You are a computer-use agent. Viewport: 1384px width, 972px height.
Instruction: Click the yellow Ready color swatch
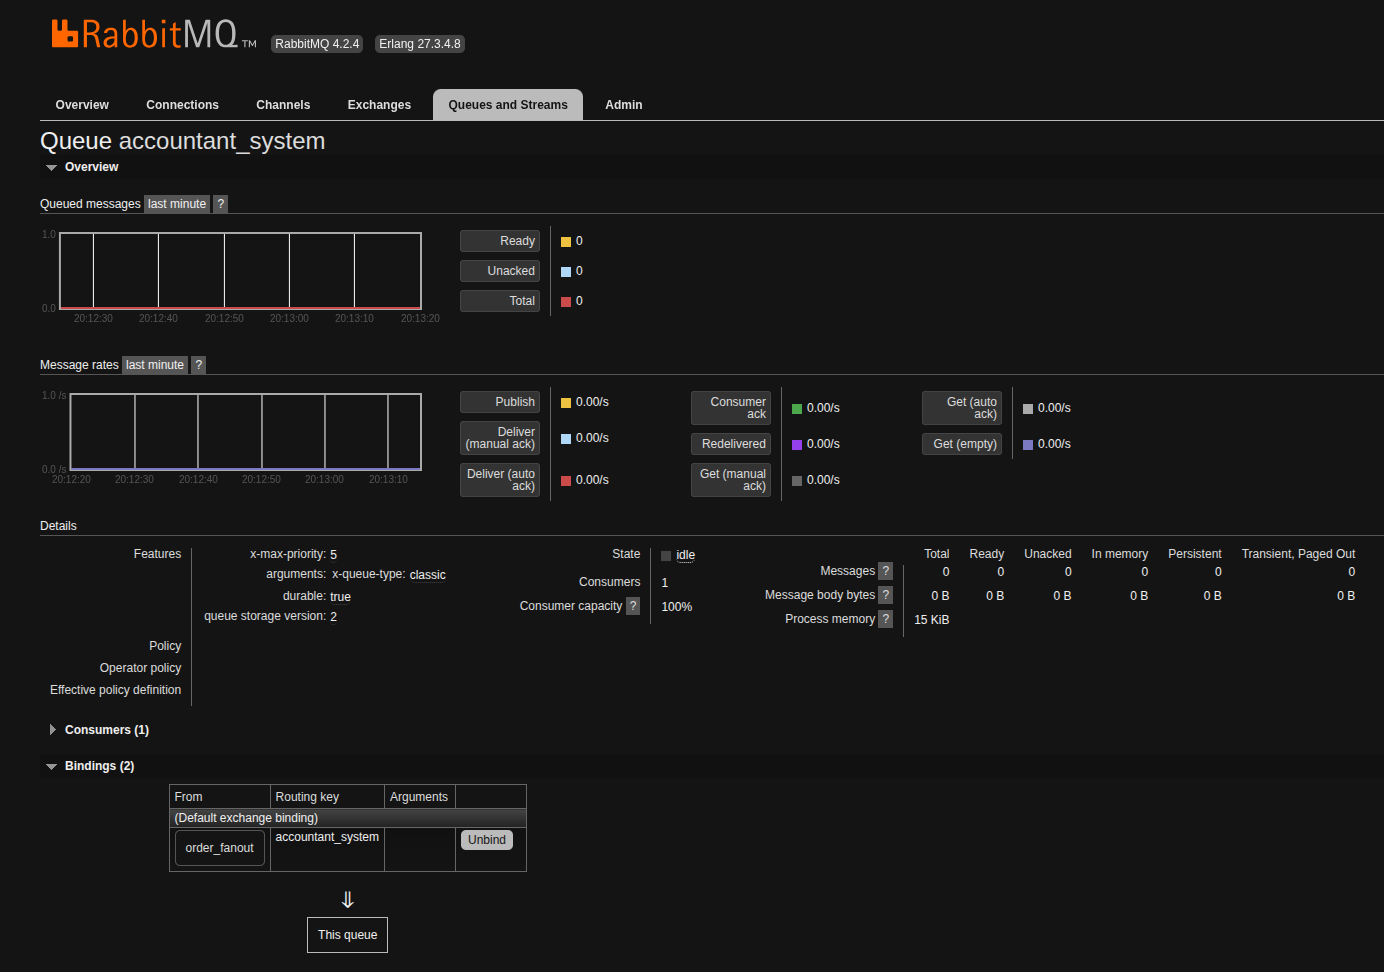pos(566,242)
